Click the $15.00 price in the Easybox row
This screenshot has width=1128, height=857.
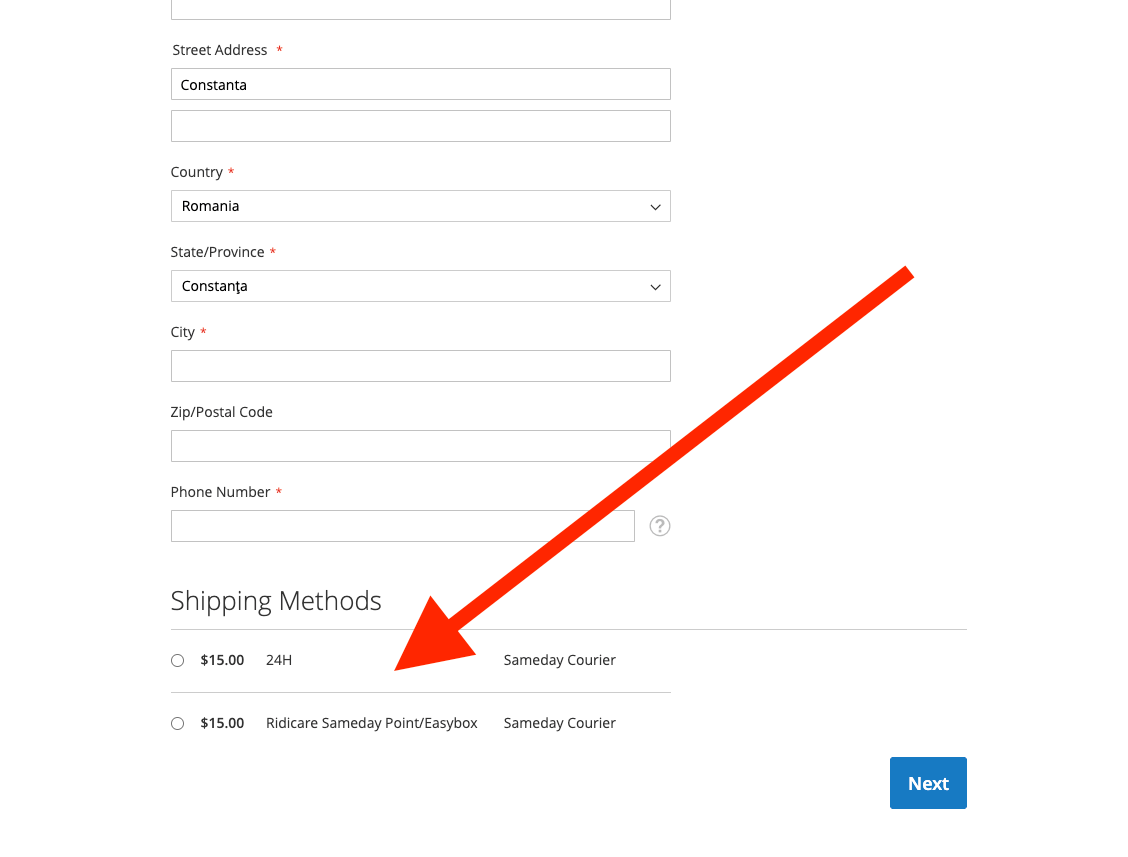222,723
